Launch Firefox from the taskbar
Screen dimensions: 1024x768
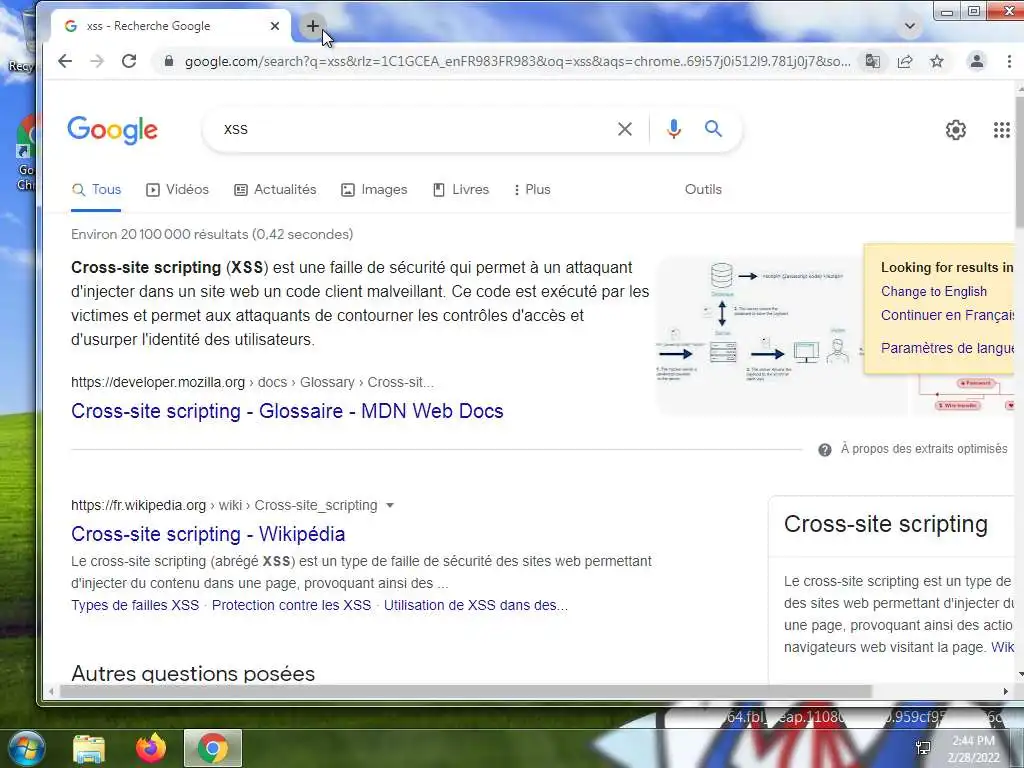click(x=150, y=748)
